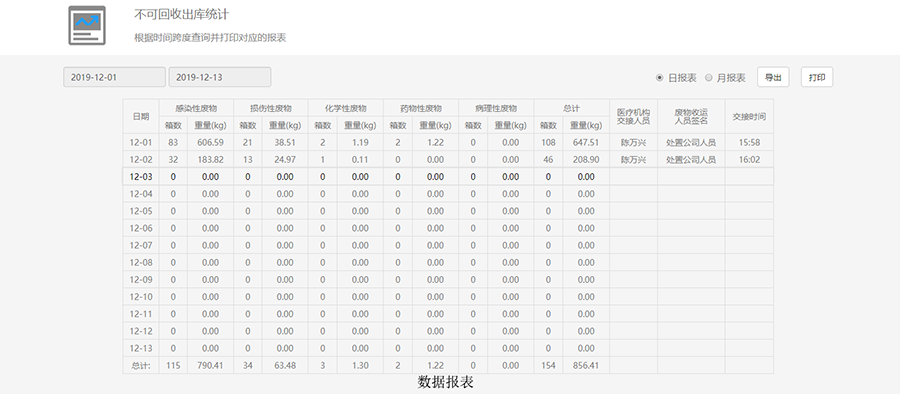Click the 导出 button
Viewport: 900px width, 394px height.
click(x=773, y=78)
